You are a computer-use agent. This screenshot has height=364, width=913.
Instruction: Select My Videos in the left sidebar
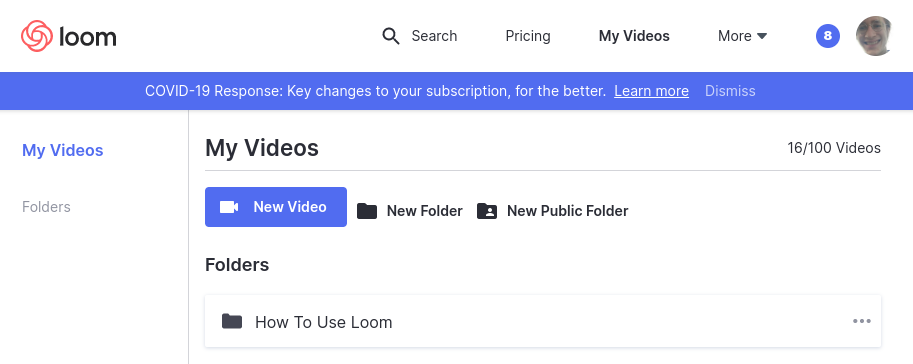63,150
